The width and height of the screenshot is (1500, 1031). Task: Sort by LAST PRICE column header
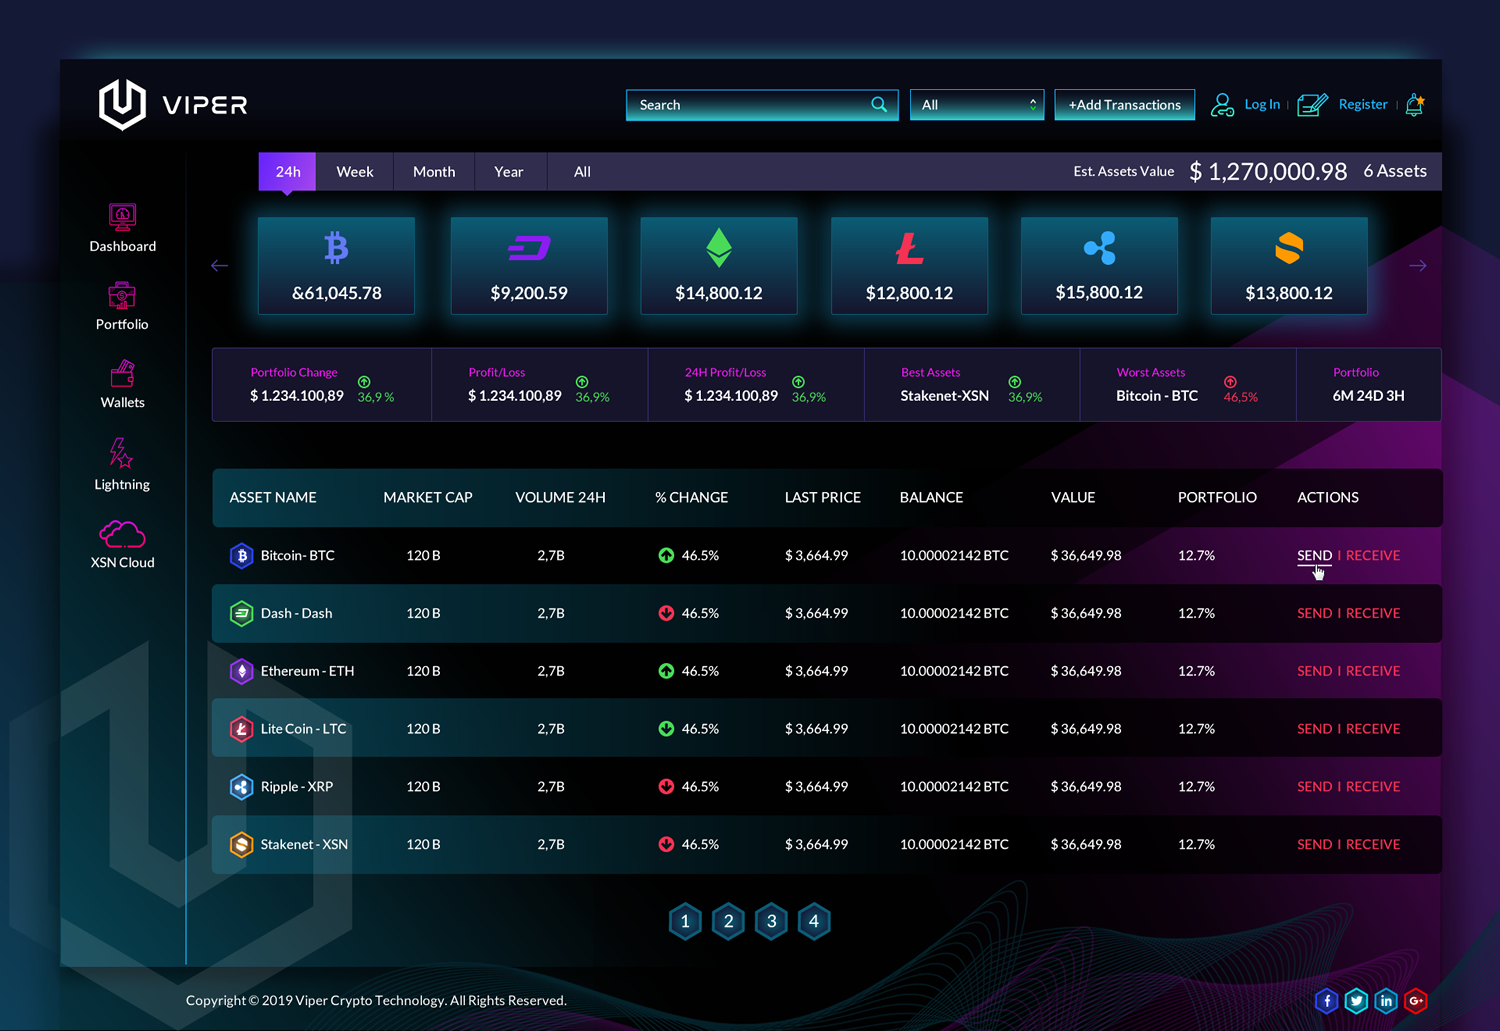[x=822, y=497]
